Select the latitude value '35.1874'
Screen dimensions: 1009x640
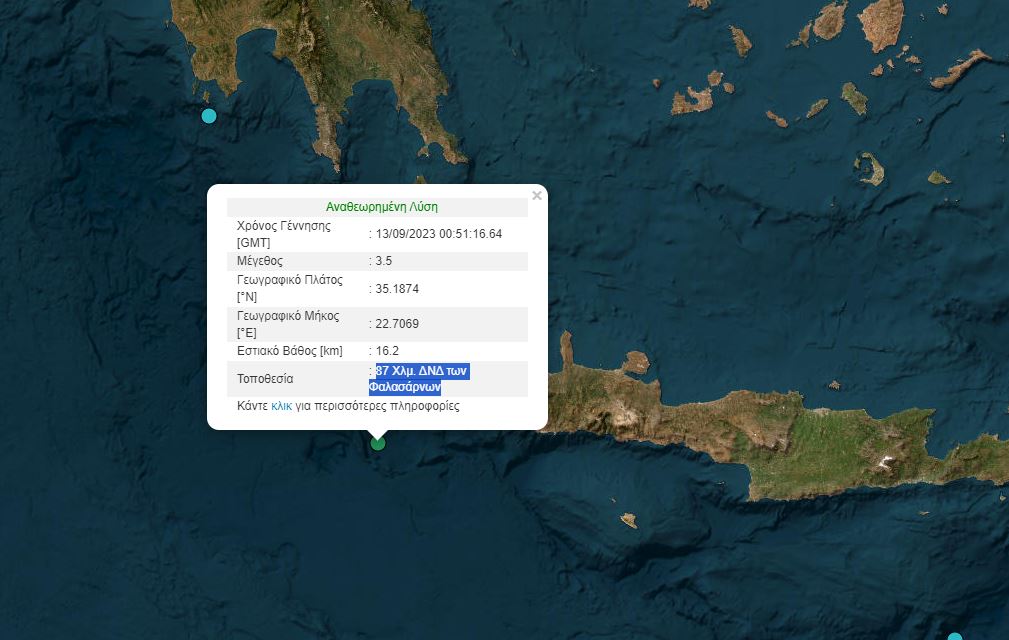(x=397, y=289)
